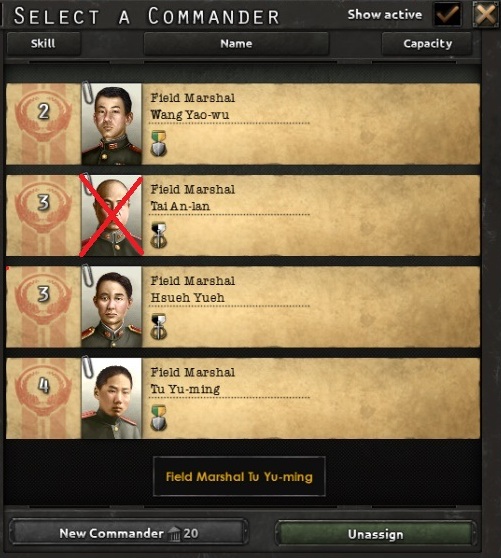Click the political power icon on New Commander
501x558 pixels.
coord(174,534)
